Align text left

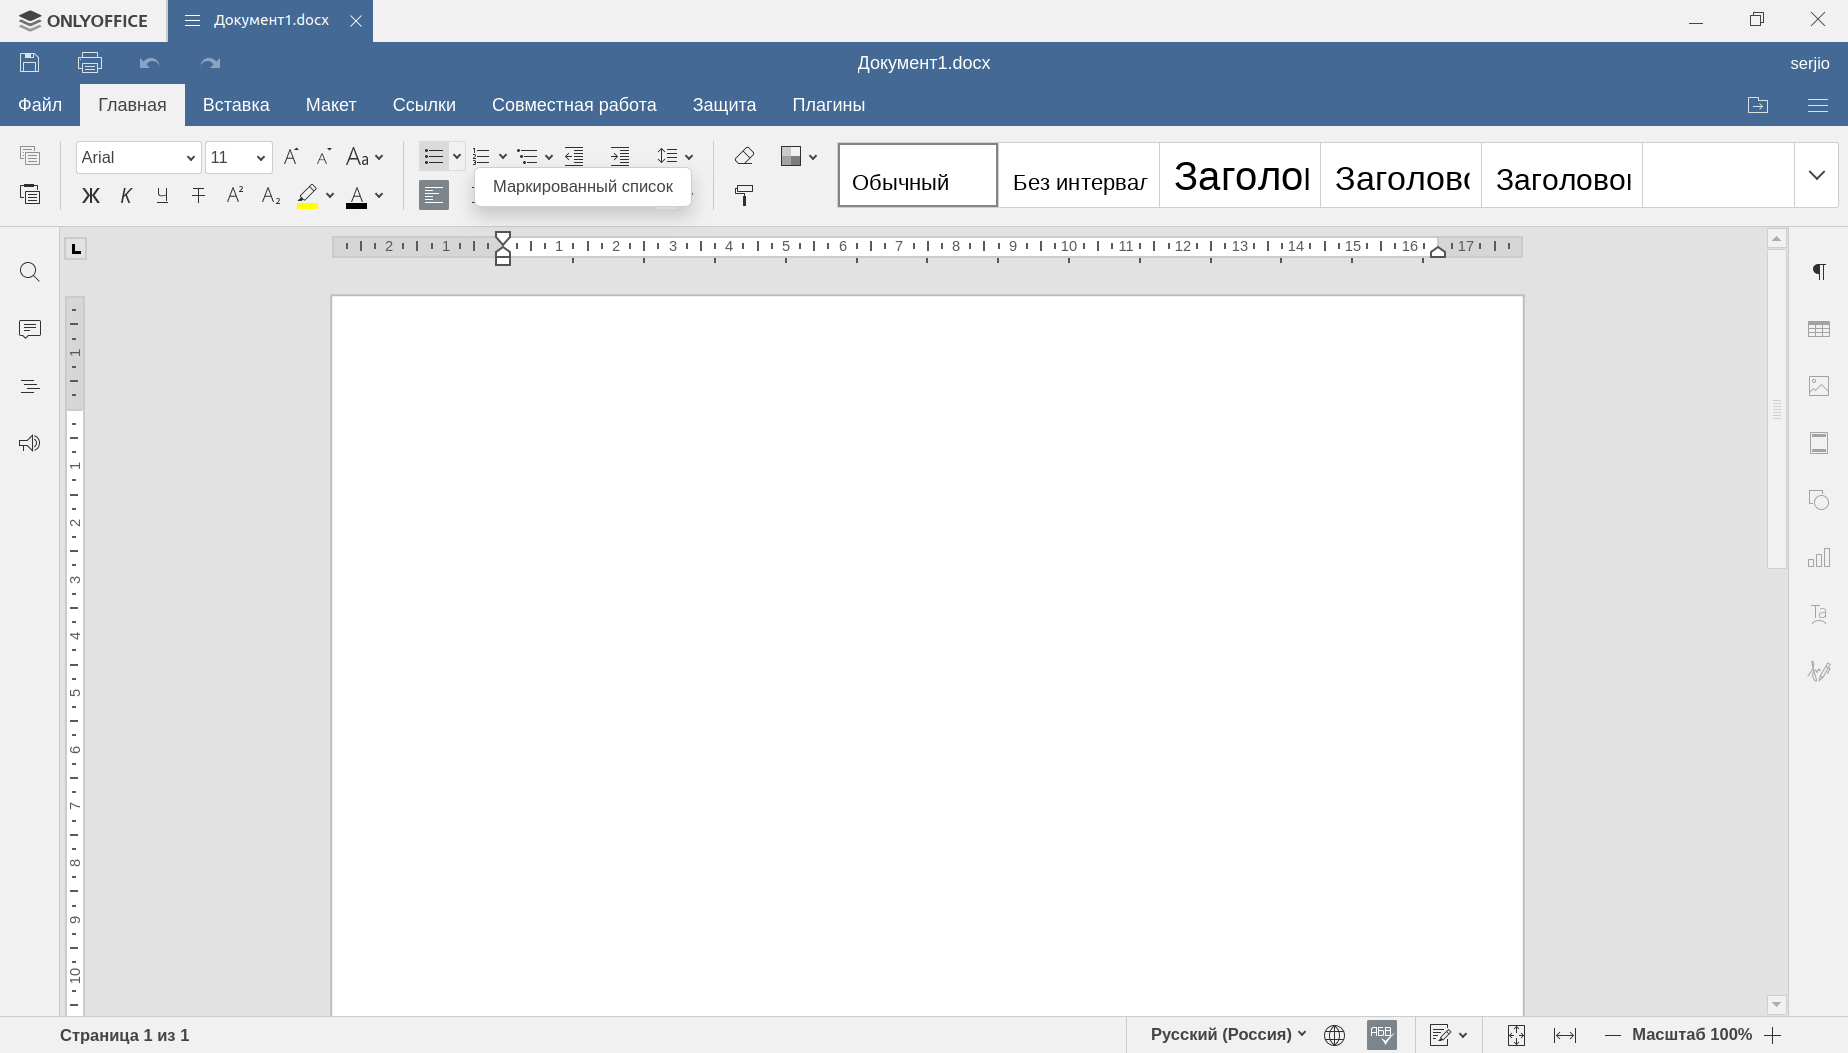click(434, 195)
